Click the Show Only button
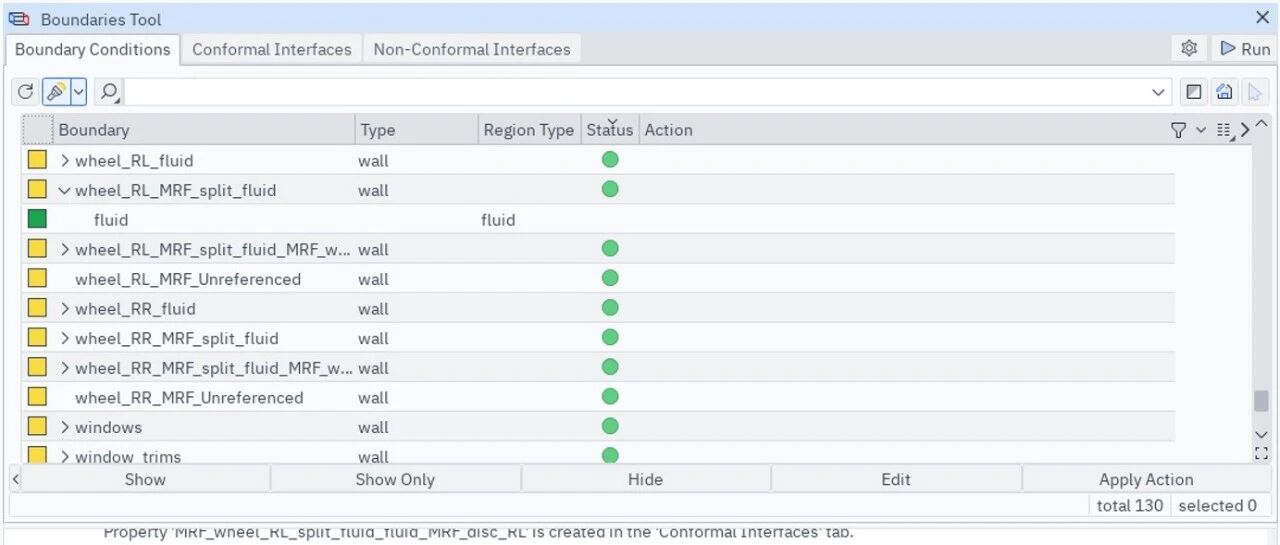The width and height of the screenshot is (1280, 545). point(395,479)
